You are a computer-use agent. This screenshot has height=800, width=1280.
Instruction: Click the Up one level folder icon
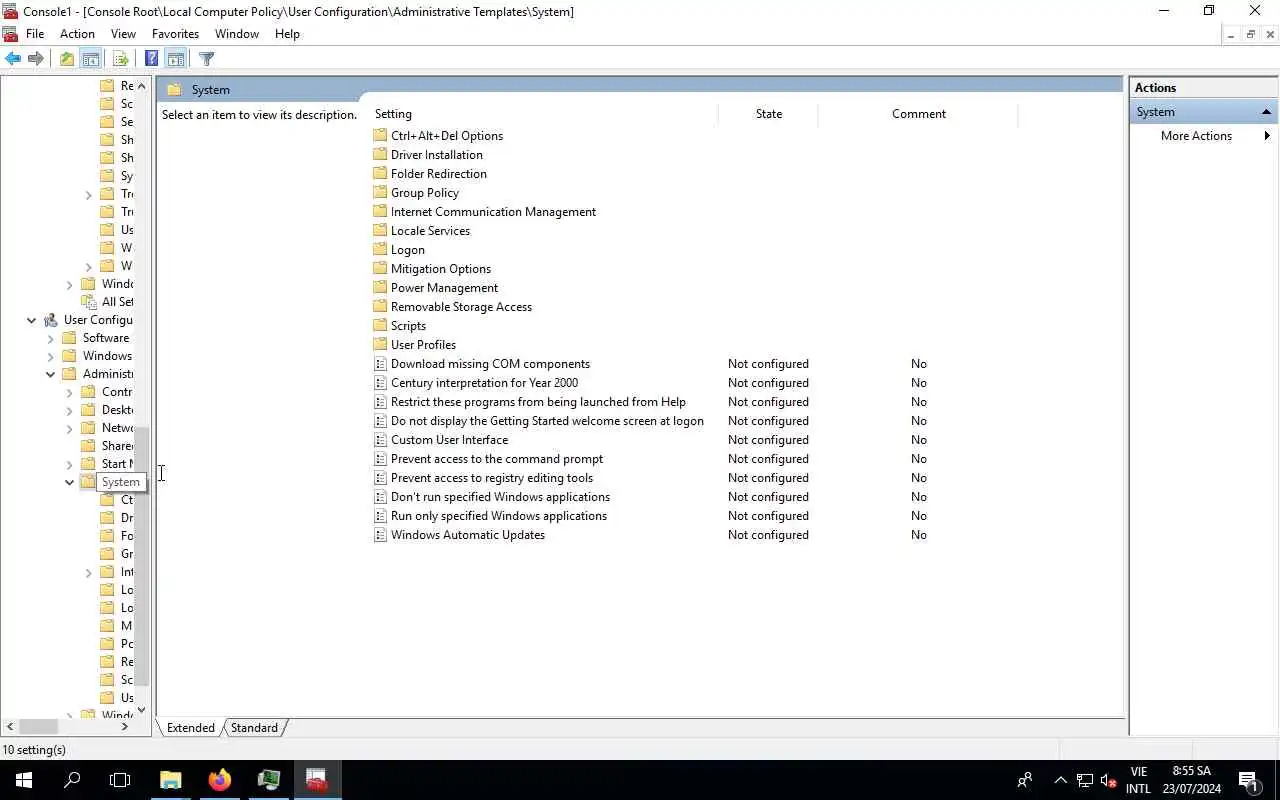click(x=66, y=59)
